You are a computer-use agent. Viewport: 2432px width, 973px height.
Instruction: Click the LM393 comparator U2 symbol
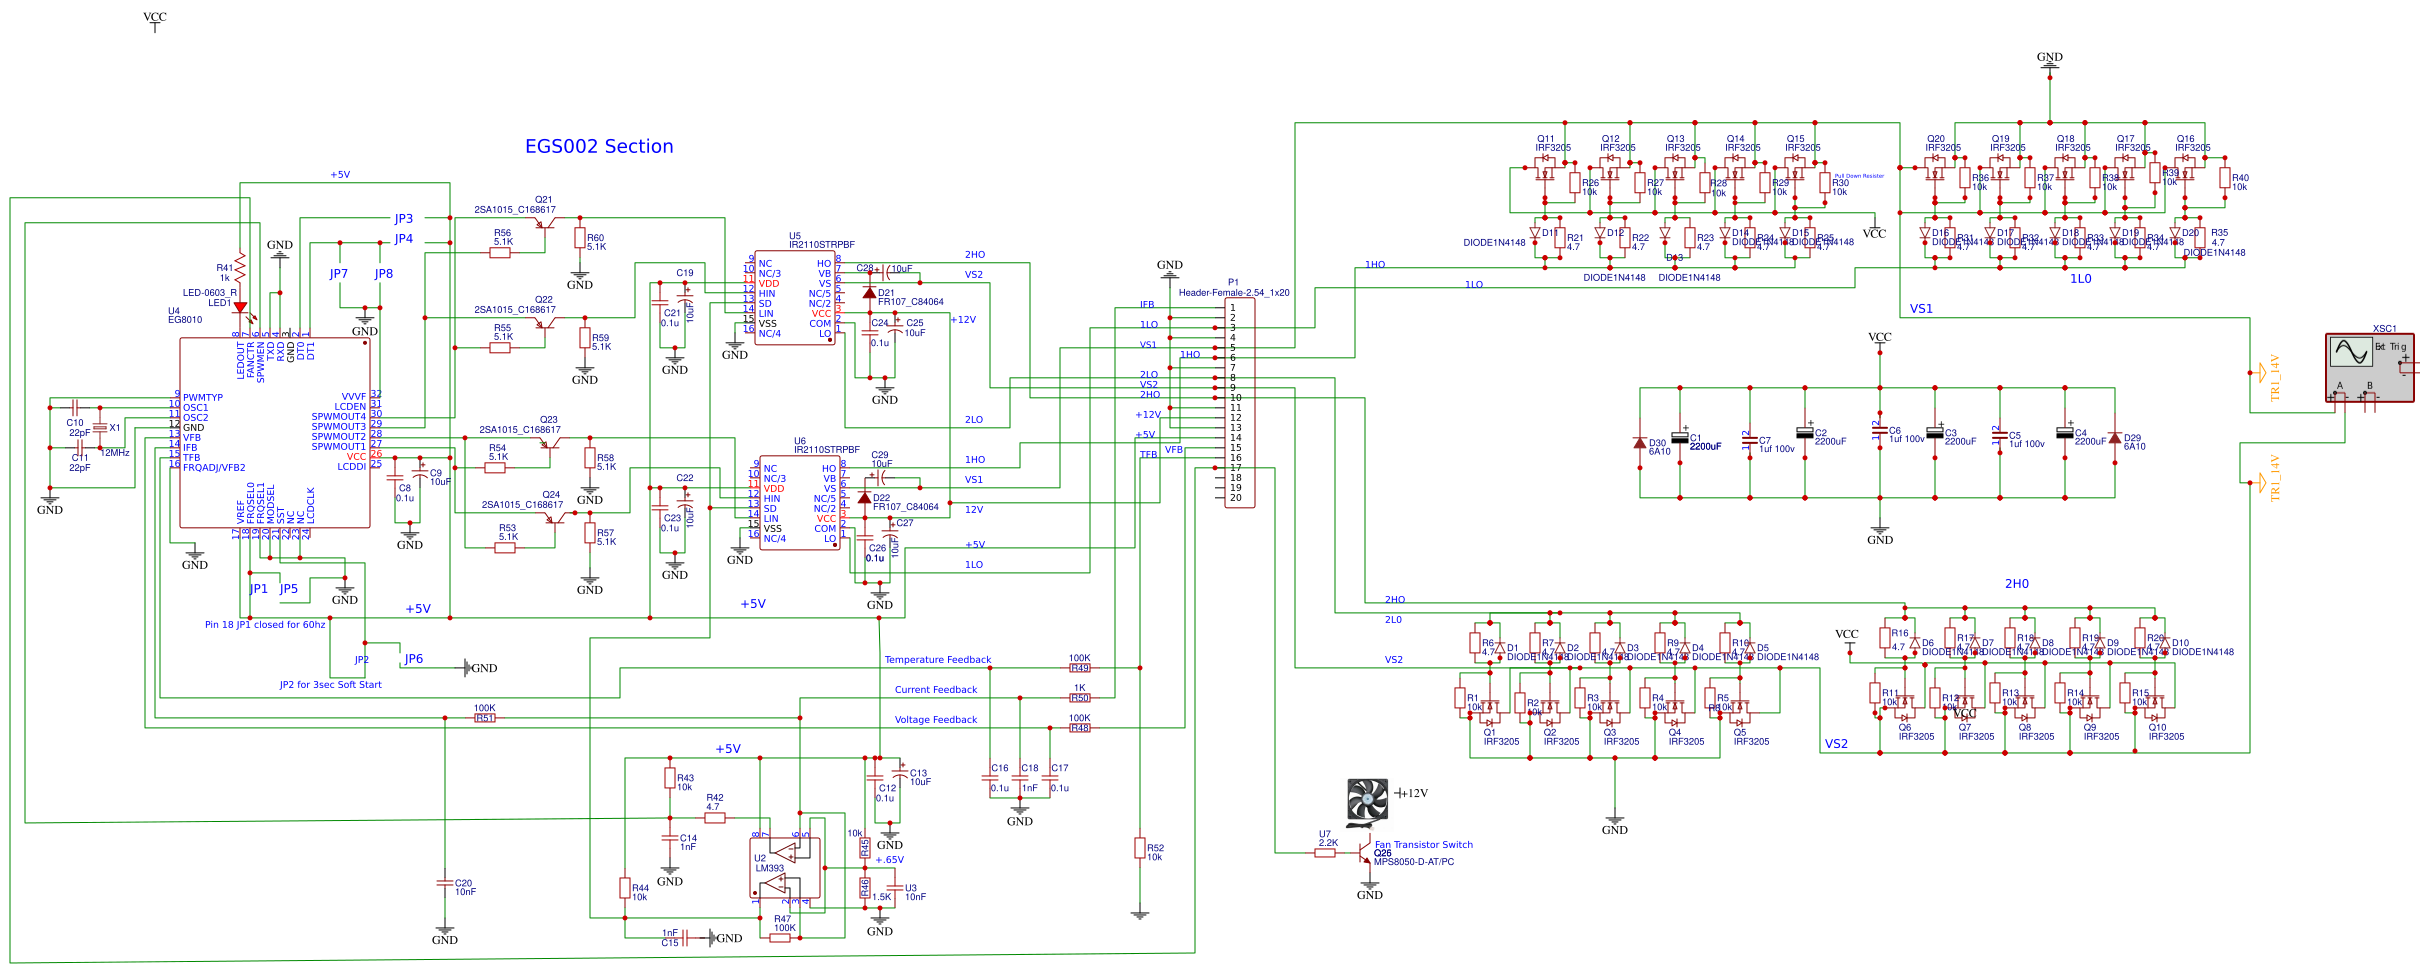[x=786, y=868]
